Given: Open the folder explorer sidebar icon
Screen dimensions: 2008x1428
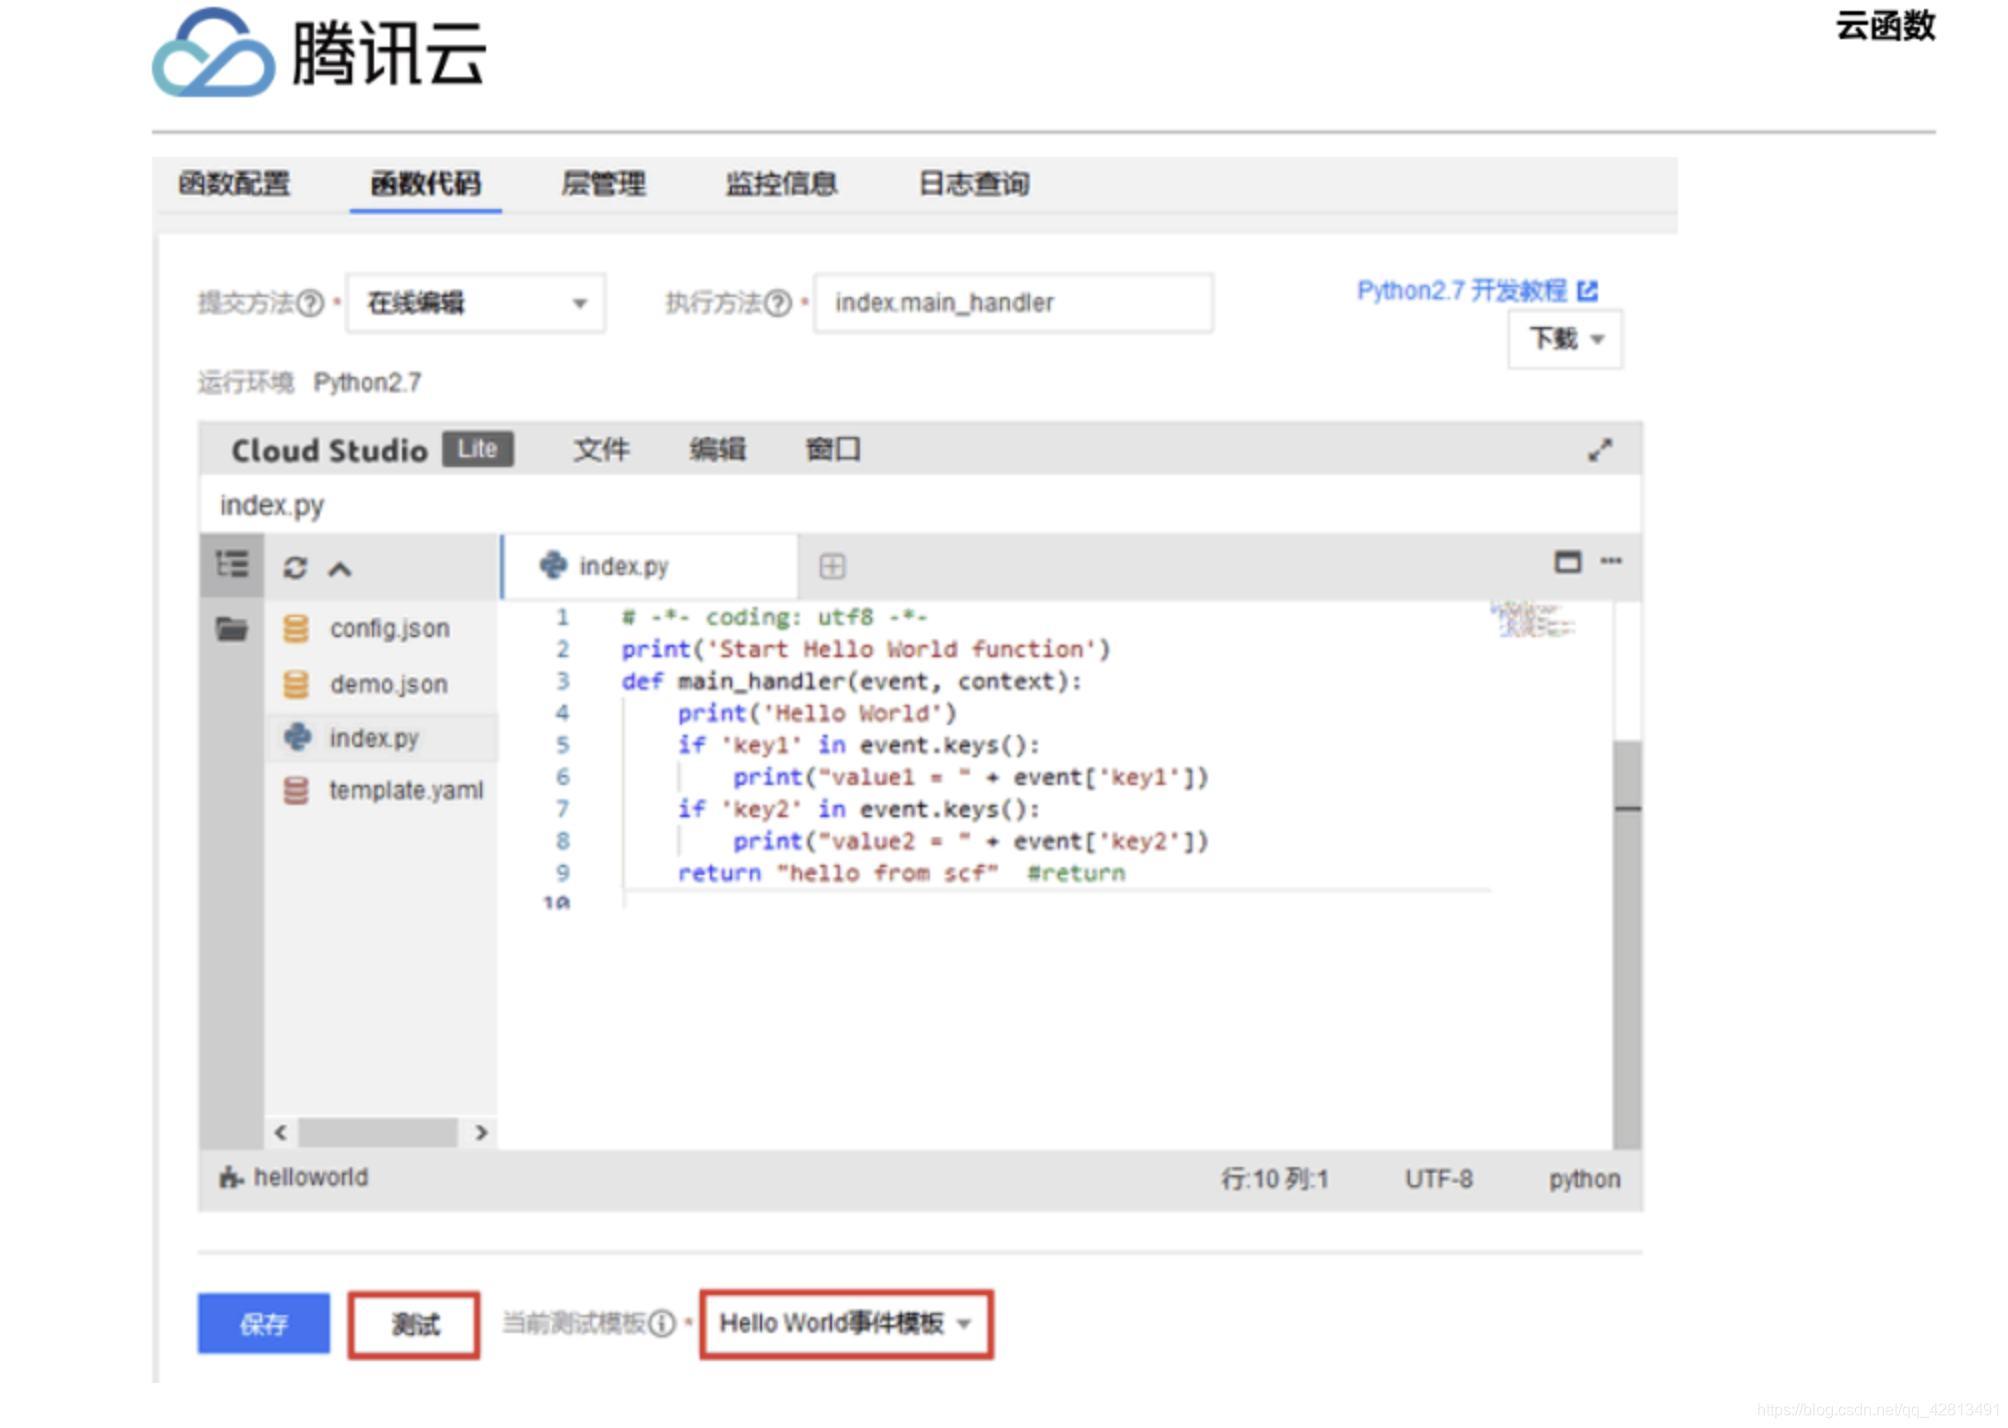Looking at the screenshot, I should tap(232, 629).
